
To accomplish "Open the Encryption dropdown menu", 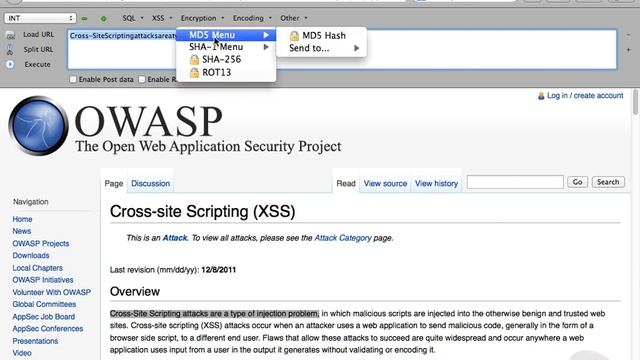I will tap(202, 18).
